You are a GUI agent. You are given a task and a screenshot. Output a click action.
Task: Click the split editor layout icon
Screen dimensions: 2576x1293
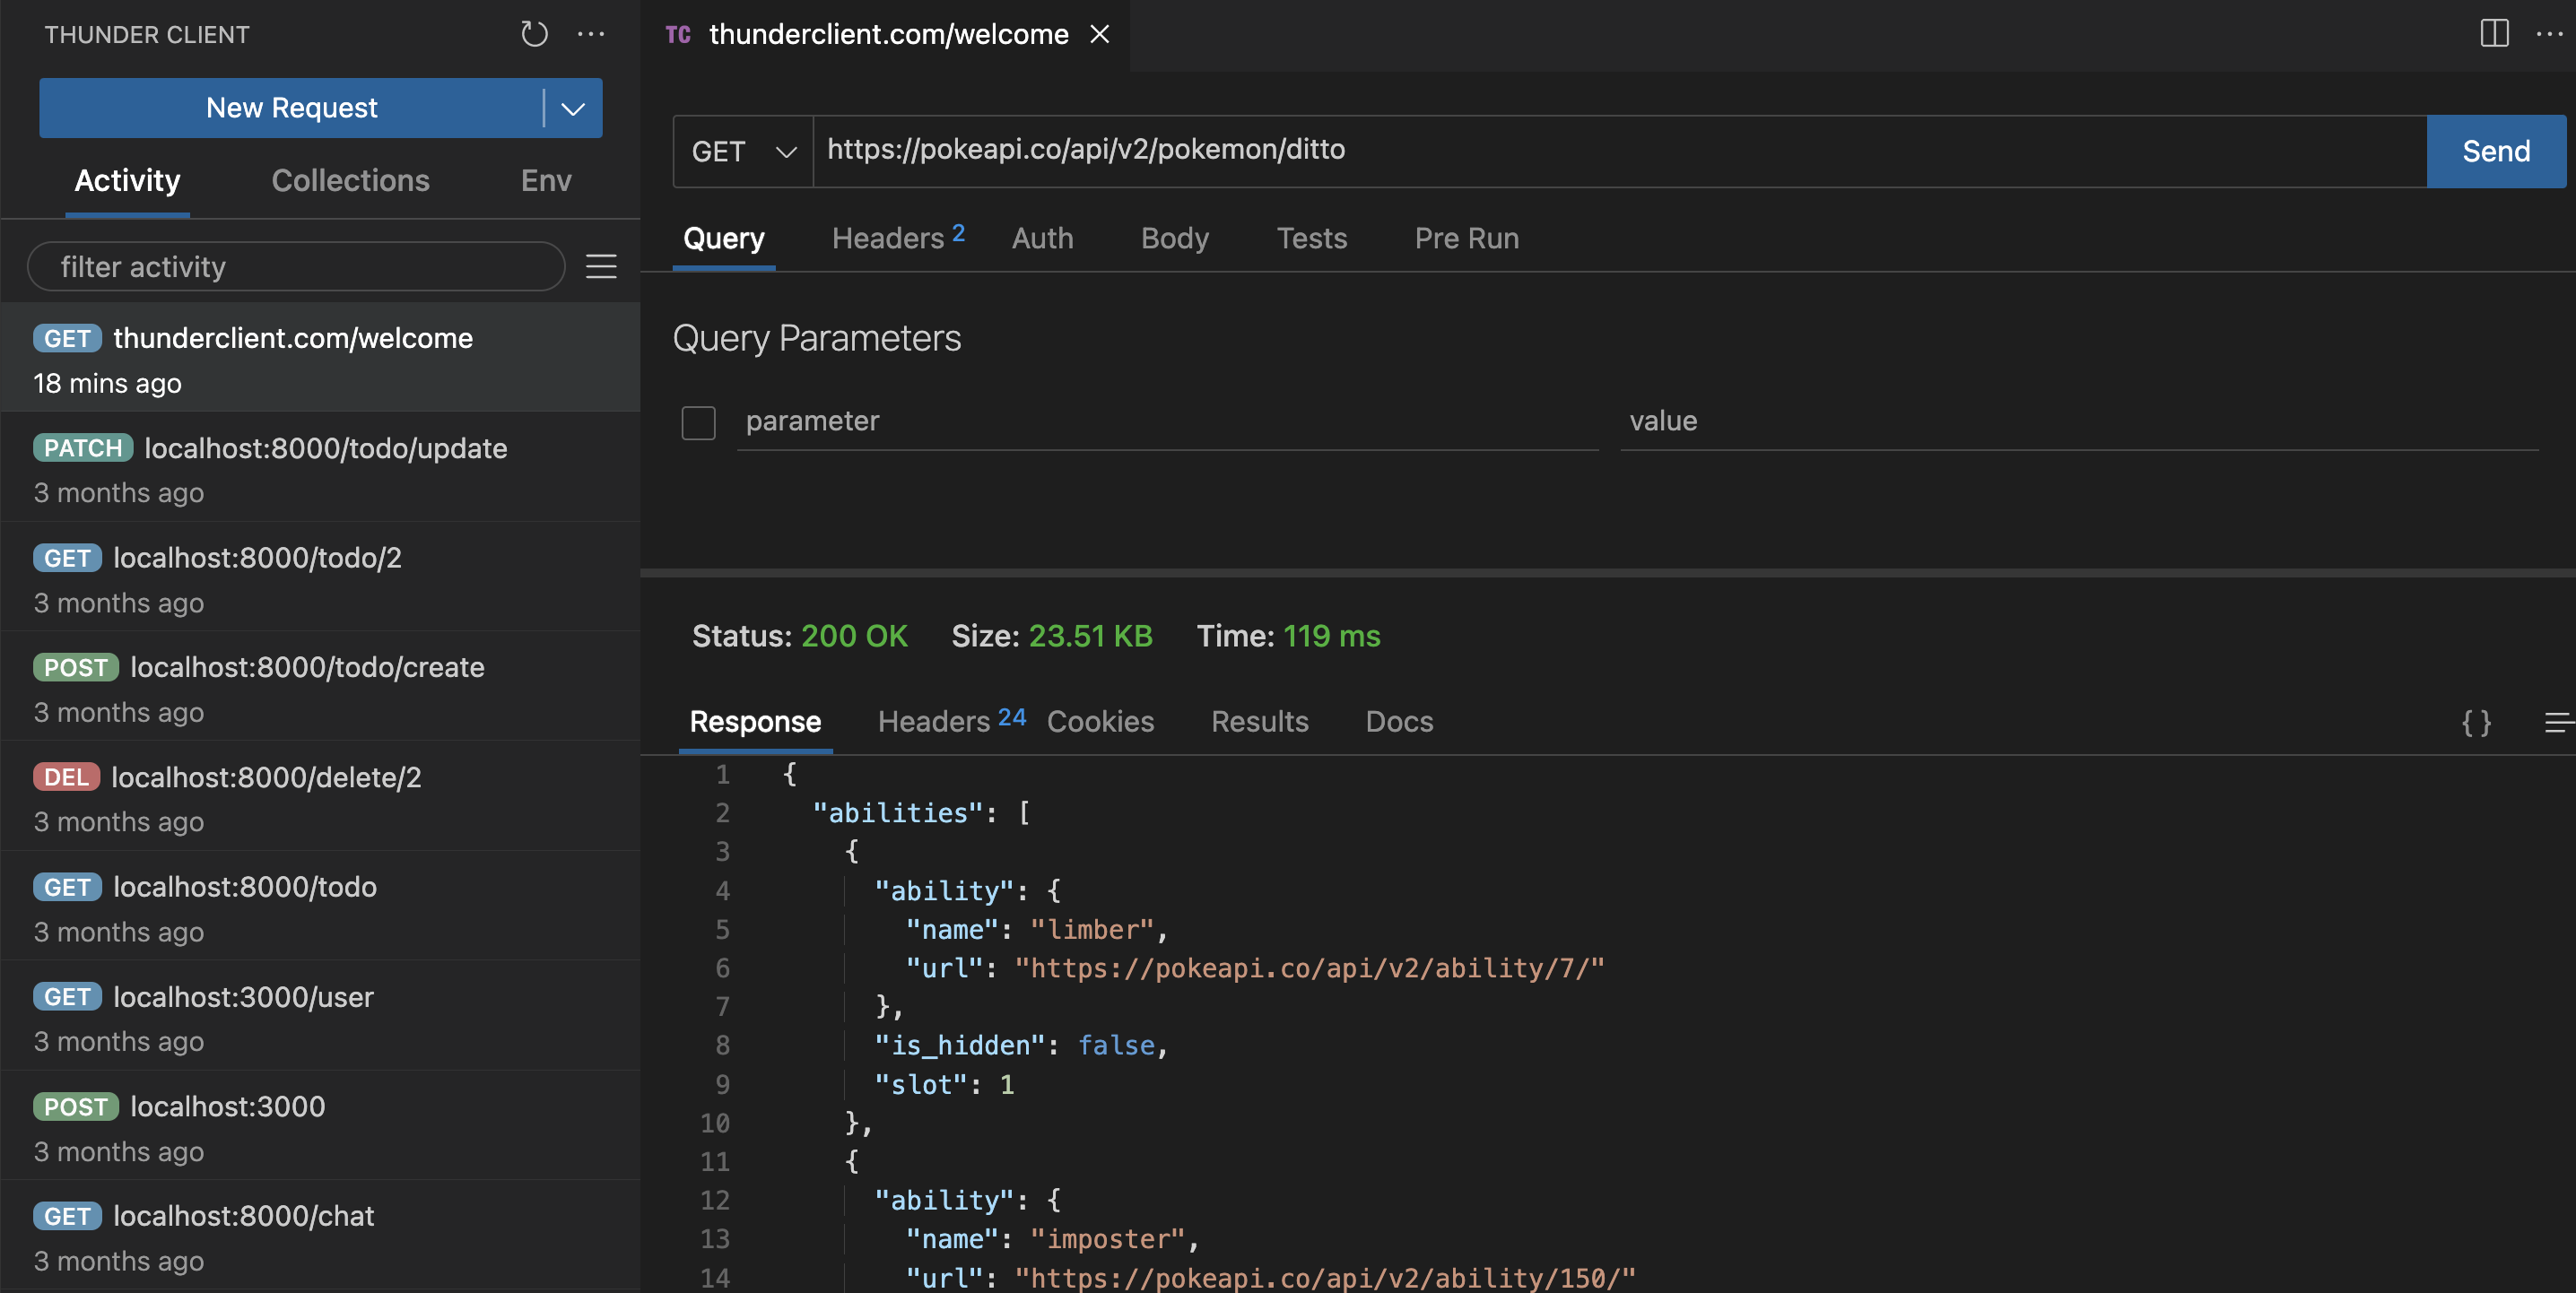pos(2494,34)
